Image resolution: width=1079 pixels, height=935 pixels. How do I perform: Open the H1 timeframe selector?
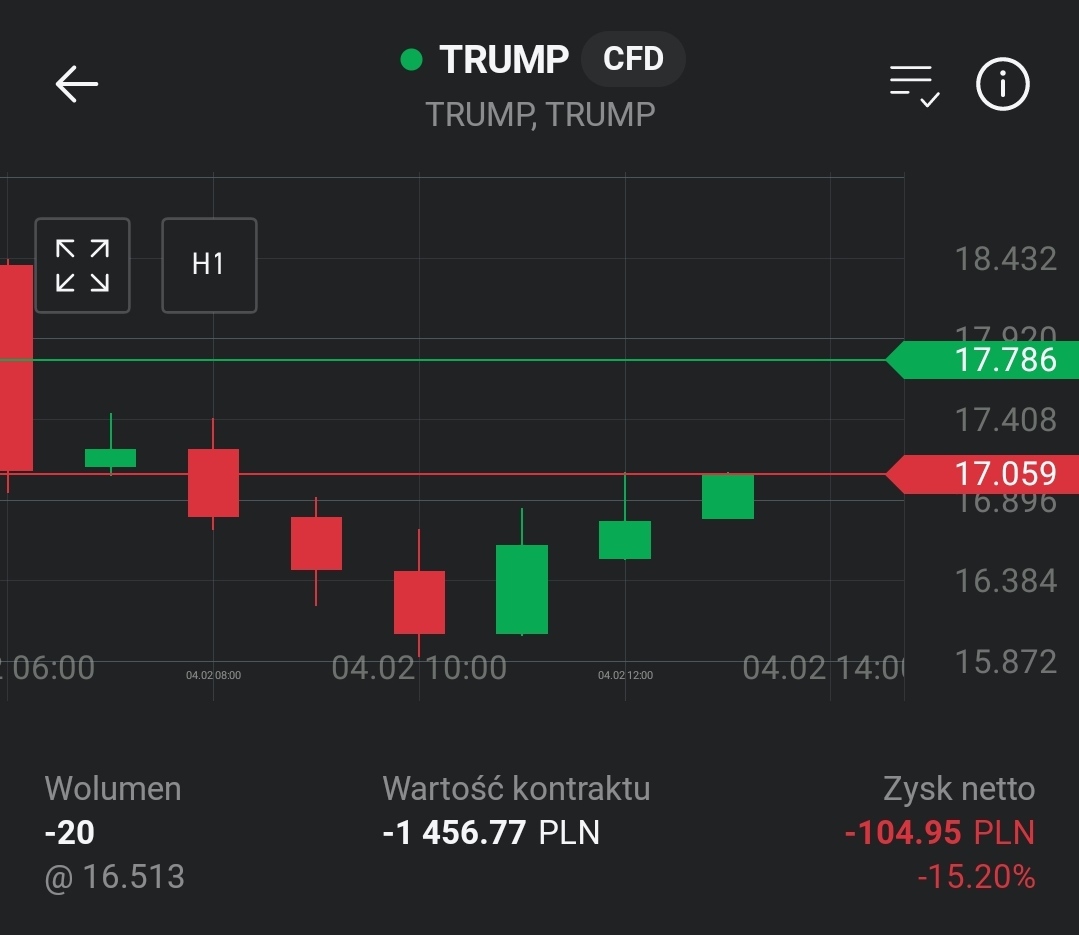209,265
